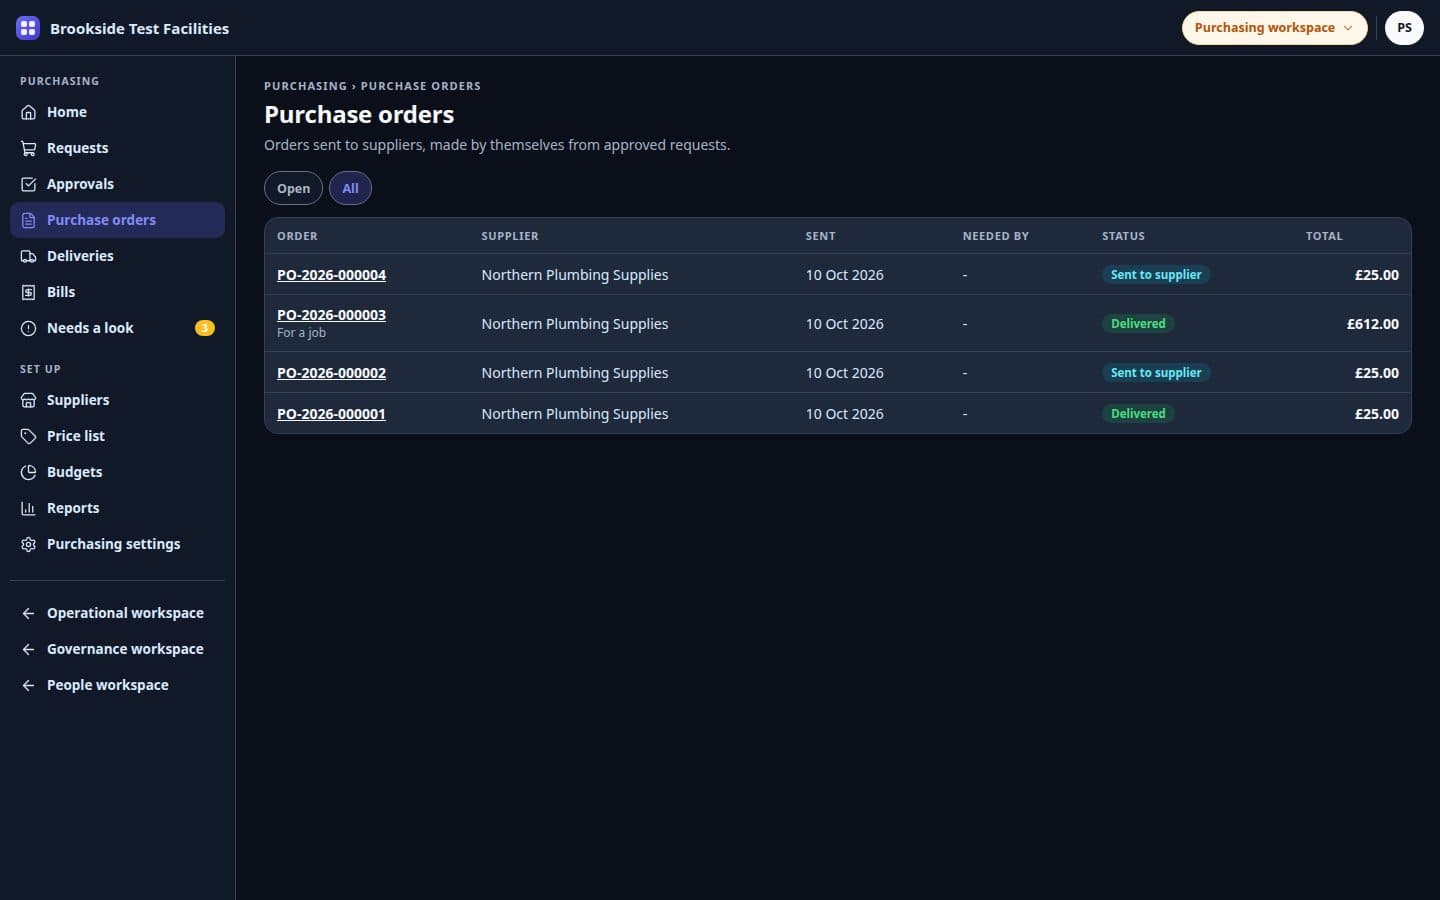Click Delivered status for PO-2026-000003
1440x900 pixels.
pyautogui.click(x=1138, y=324)
